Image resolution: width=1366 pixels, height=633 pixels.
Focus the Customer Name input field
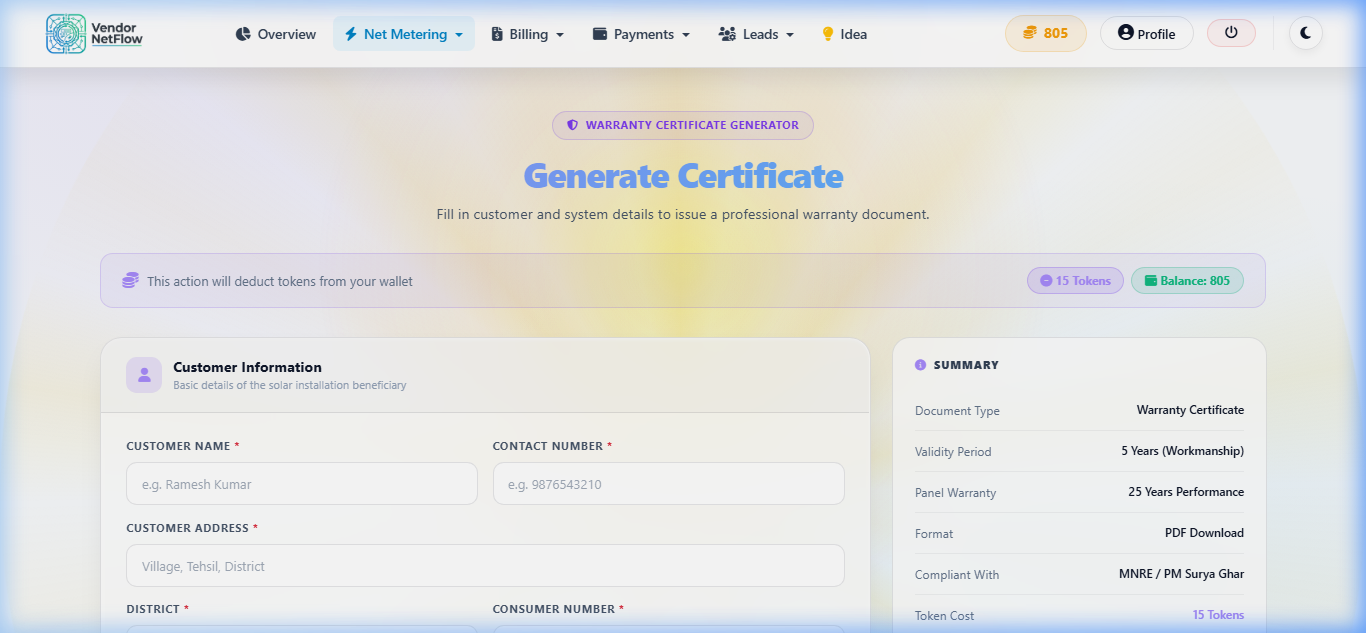(x=302, y=484)
